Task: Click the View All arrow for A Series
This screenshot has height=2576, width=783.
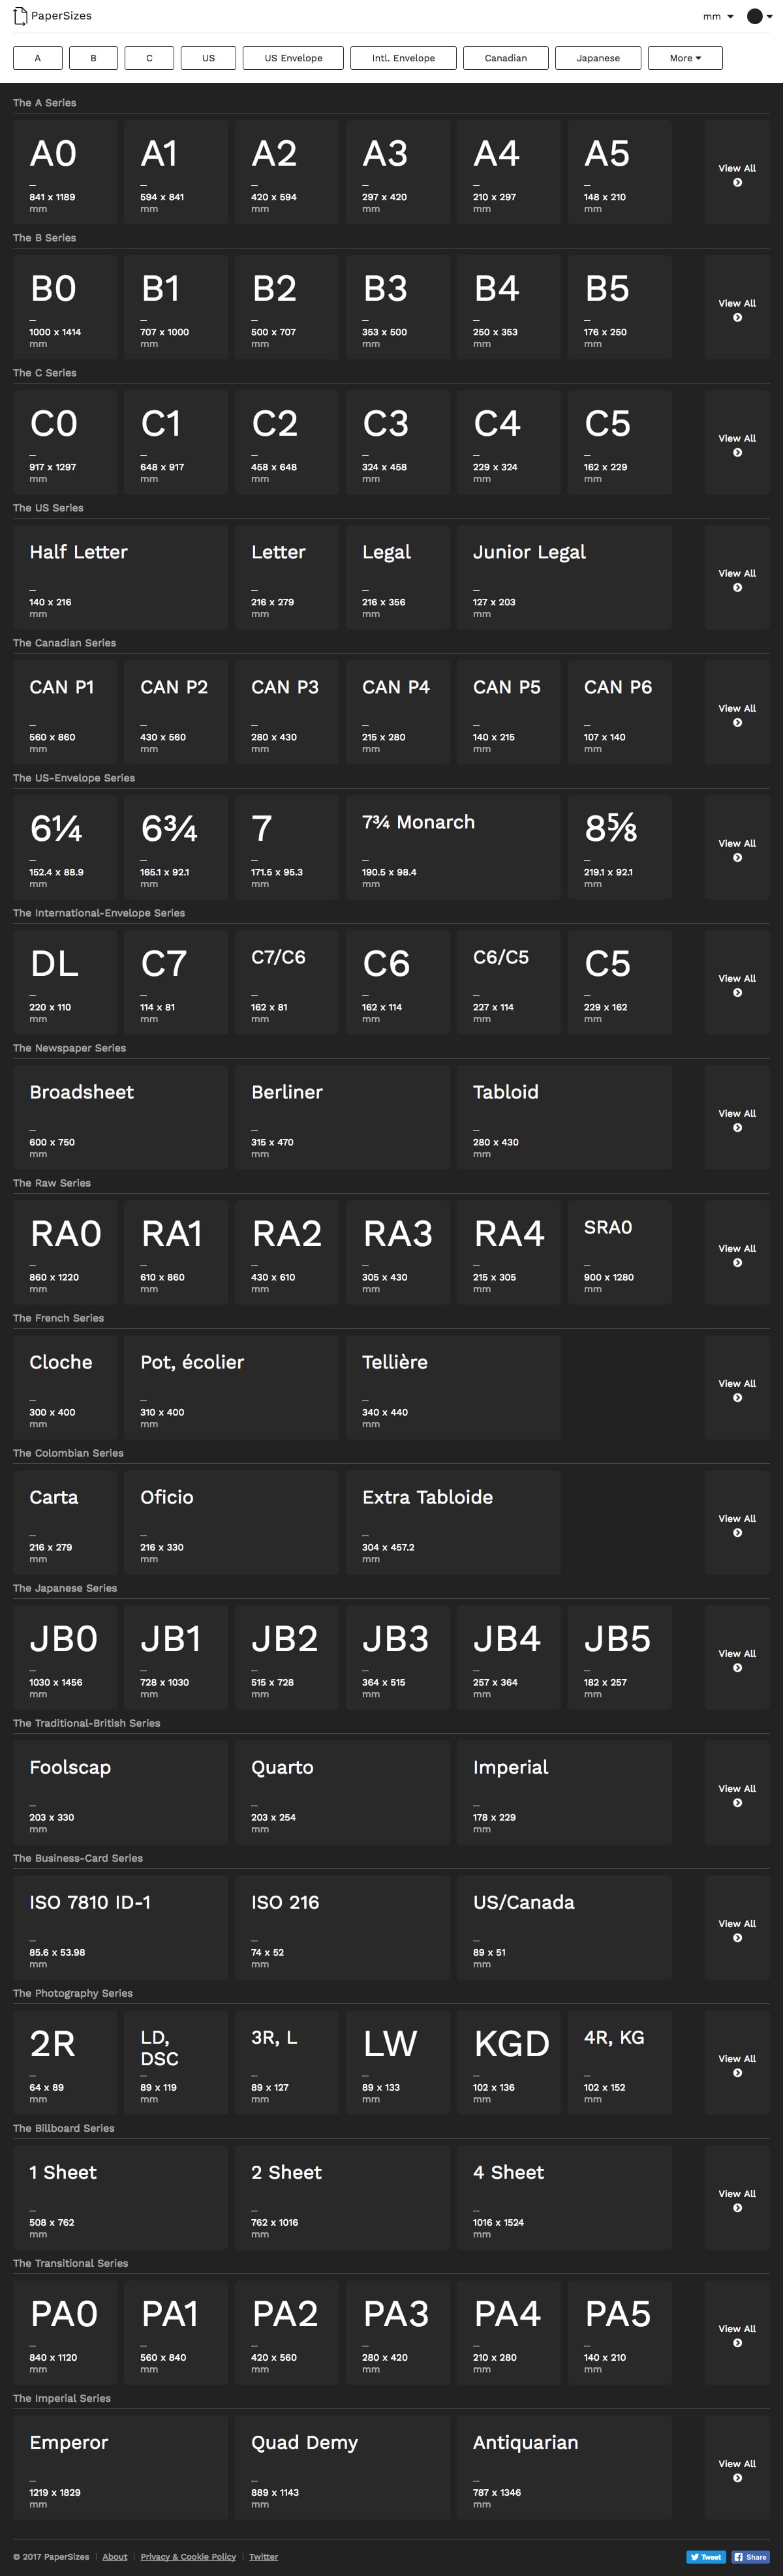Action: [x=737, y=183]
